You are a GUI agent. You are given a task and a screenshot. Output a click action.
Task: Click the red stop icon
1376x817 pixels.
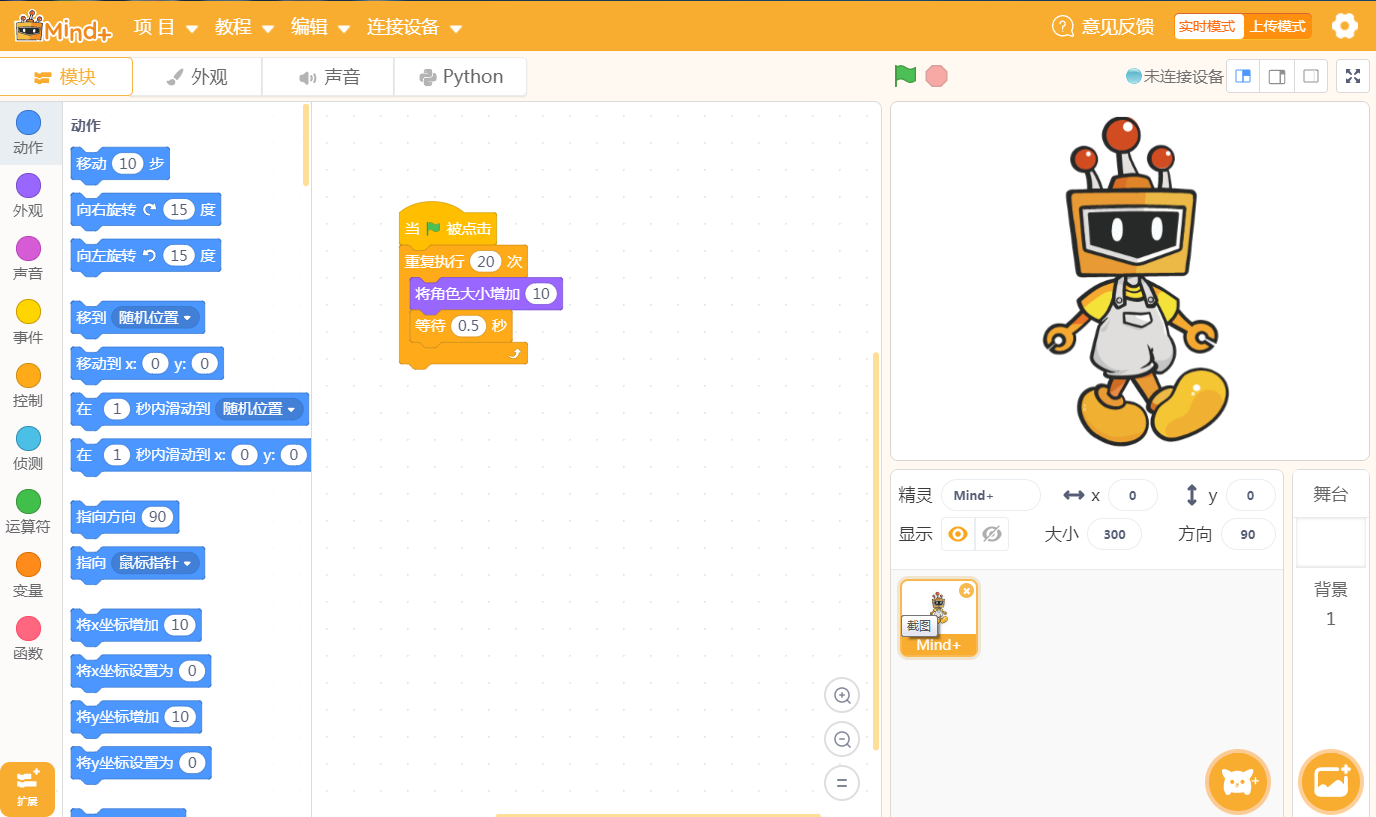point(936,76)
